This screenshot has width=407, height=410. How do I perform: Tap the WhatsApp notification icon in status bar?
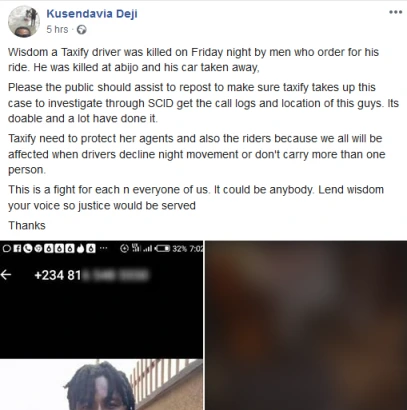point(28,248)
